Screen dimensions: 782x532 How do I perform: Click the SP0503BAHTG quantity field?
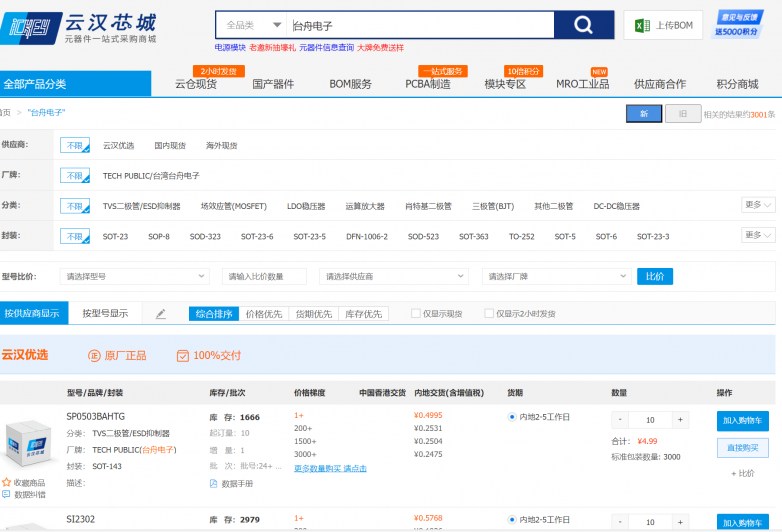[650, 420]
